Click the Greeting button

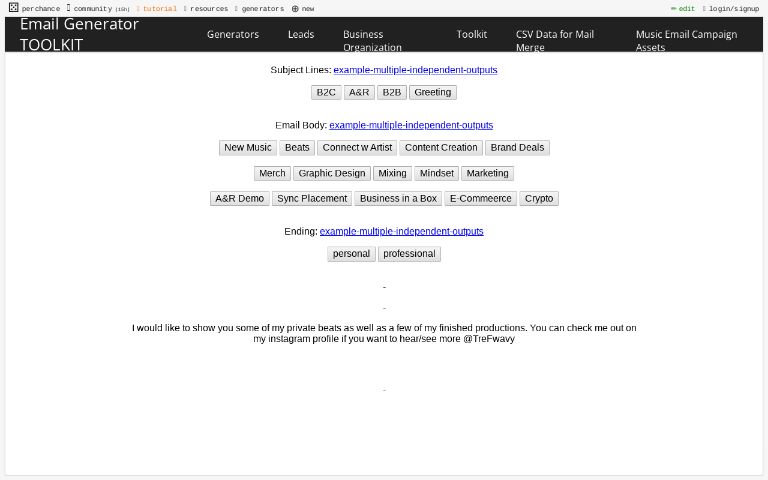point(432,92)
